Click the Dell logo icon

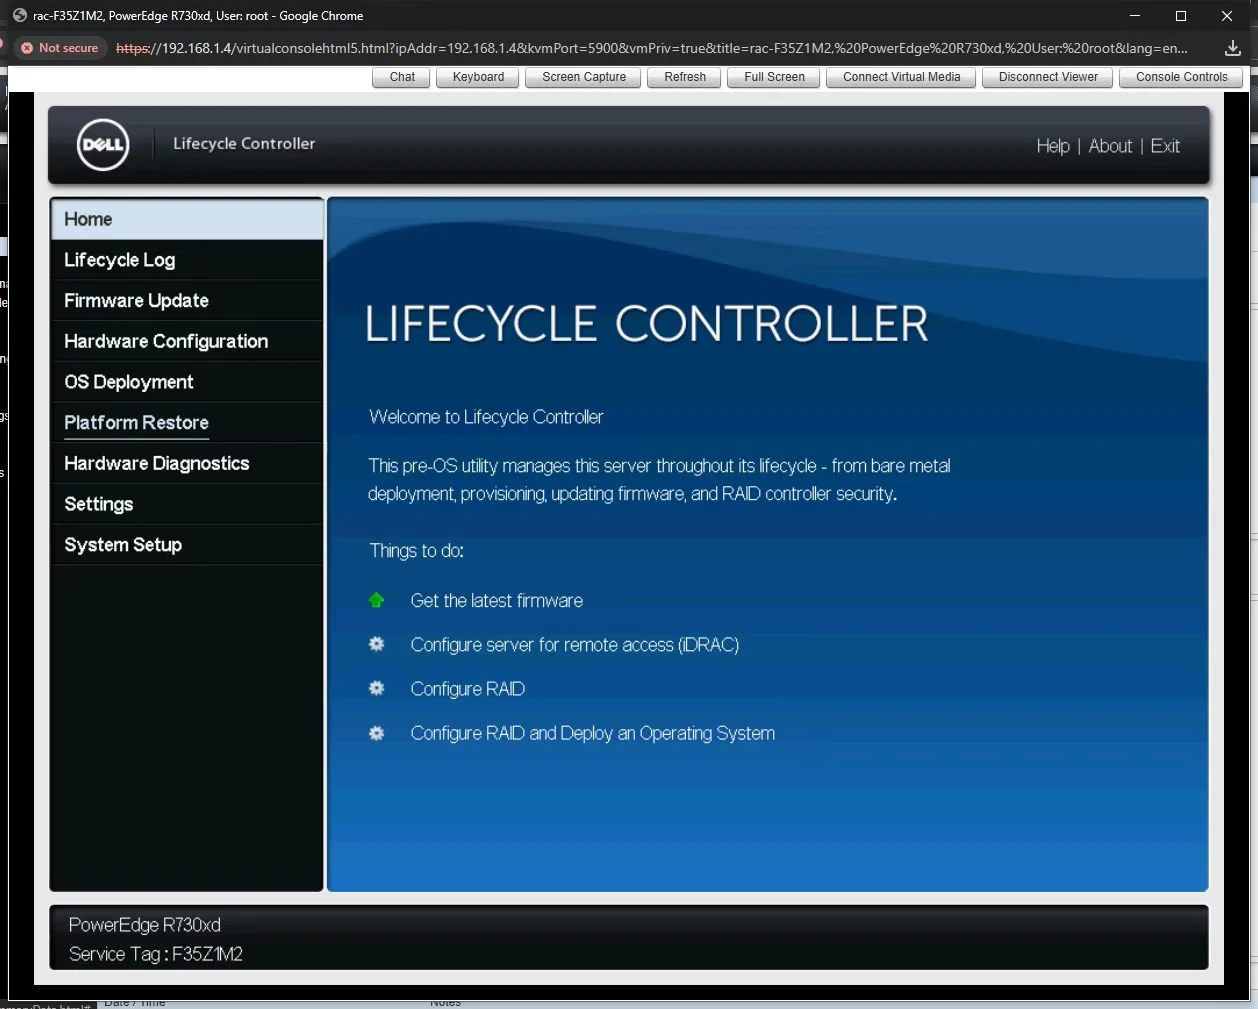click(x=103, y=145)
